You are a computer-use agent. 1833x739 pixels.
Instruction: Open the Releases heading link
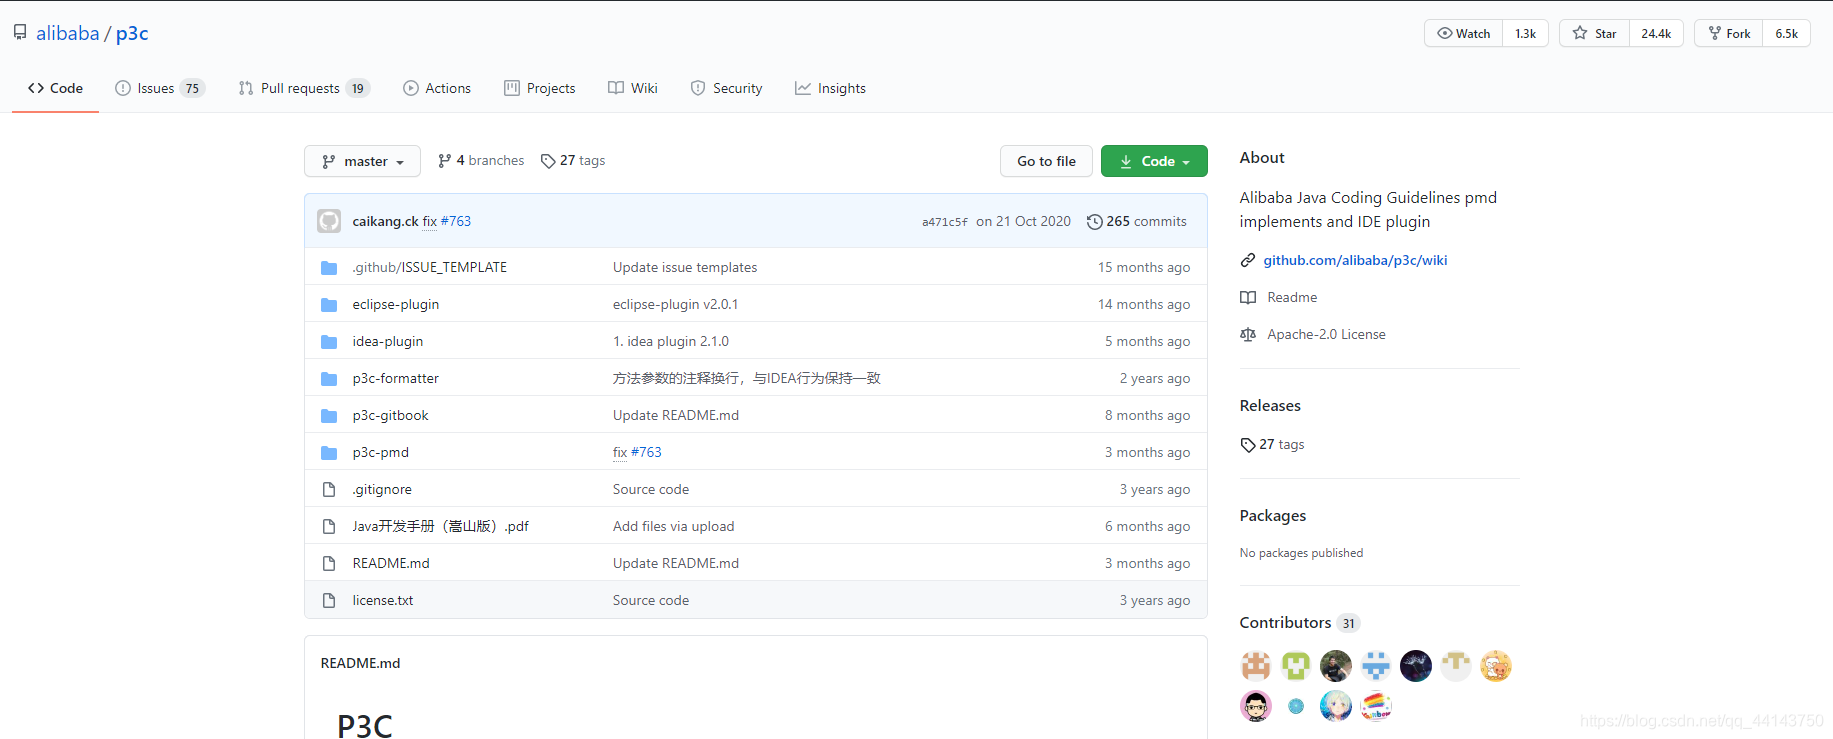point(1270,405)
